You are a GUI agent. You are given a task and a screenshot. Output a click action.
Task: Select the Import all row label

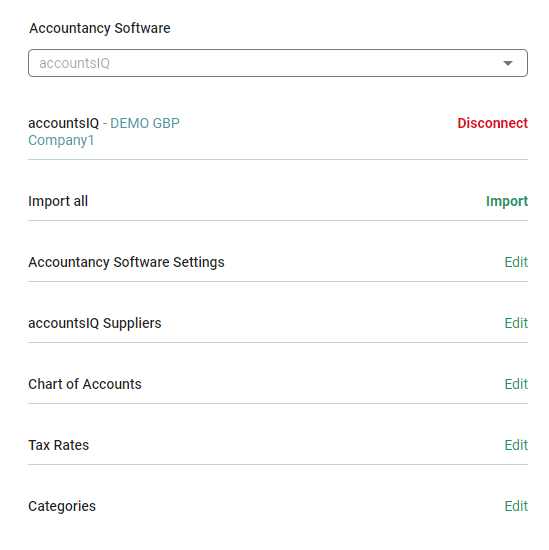[x=58, y=201]
